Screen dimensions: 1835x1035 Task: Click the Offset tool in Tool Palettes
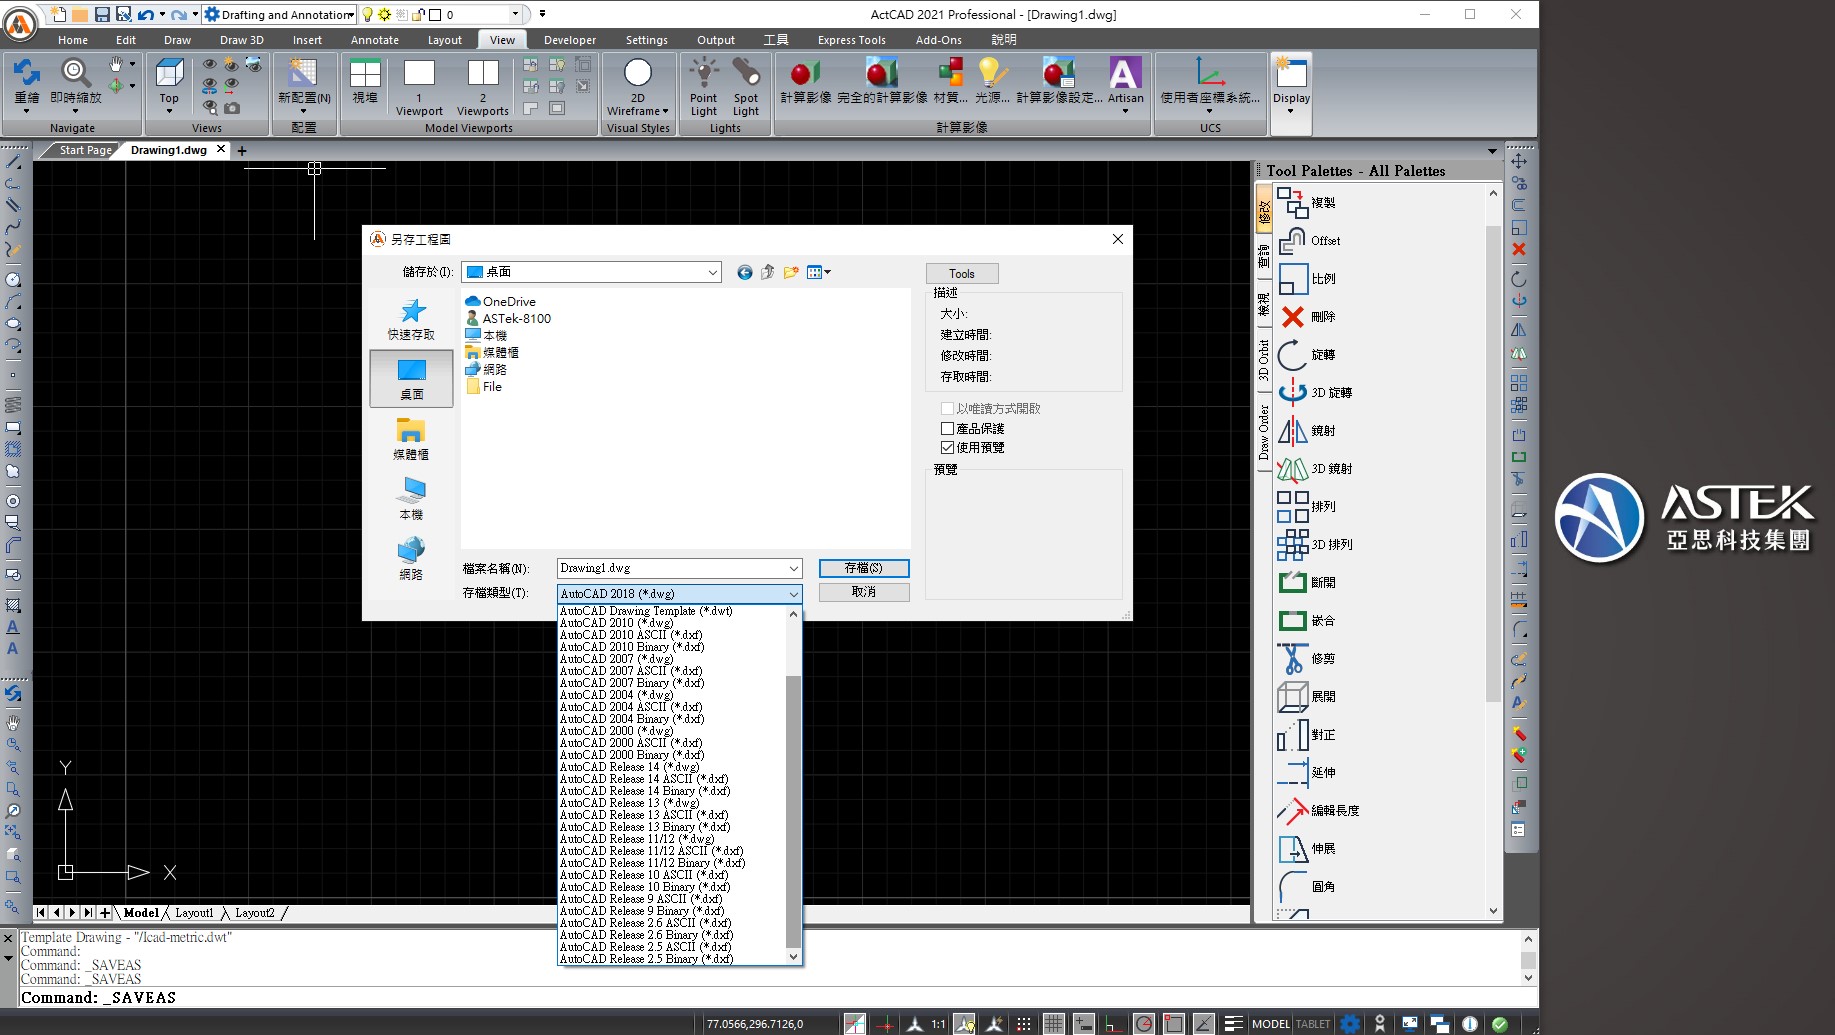1310,241
